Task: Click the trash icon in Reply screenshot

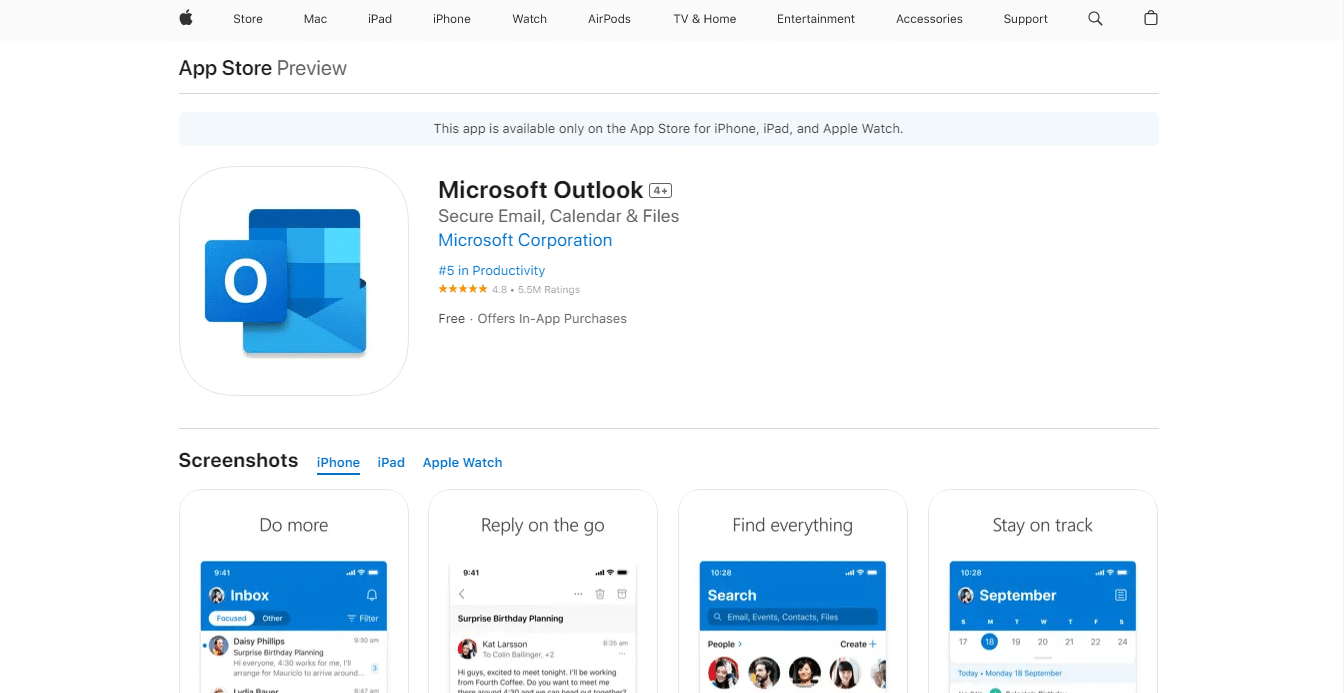Action: 600,594
